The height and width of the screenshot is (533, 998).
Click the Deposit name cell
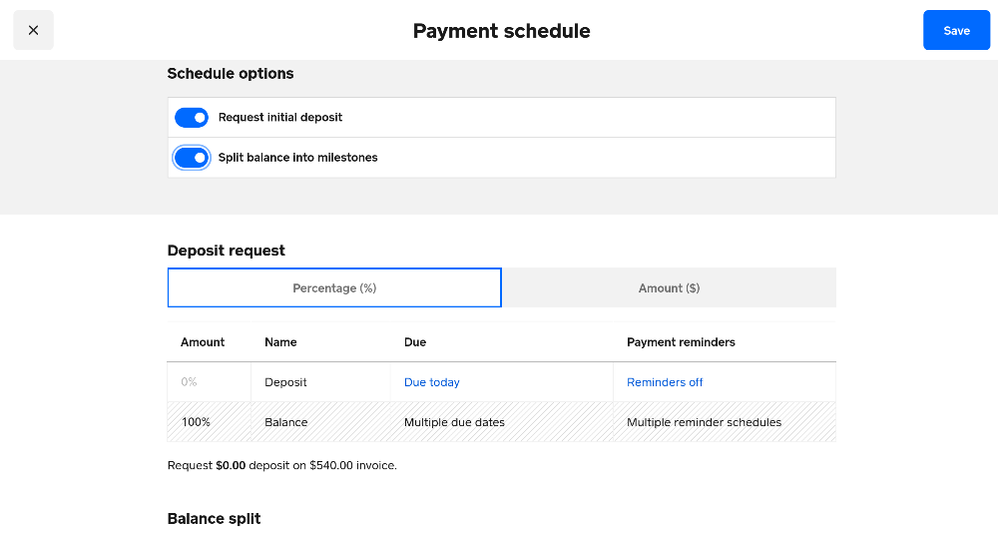pyautogui.click(x=286, y=382)
